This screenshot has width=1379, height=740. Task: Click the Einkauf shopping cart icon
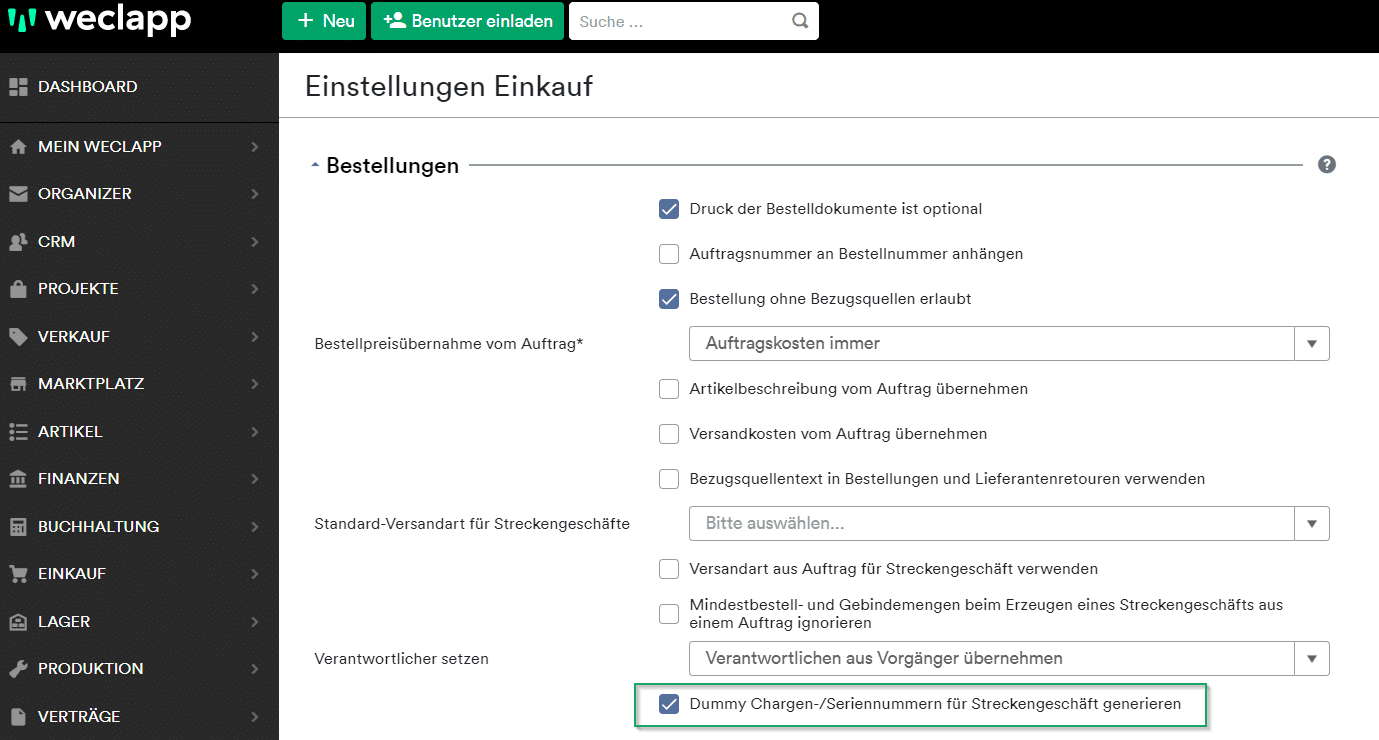(x=18, y=574)
